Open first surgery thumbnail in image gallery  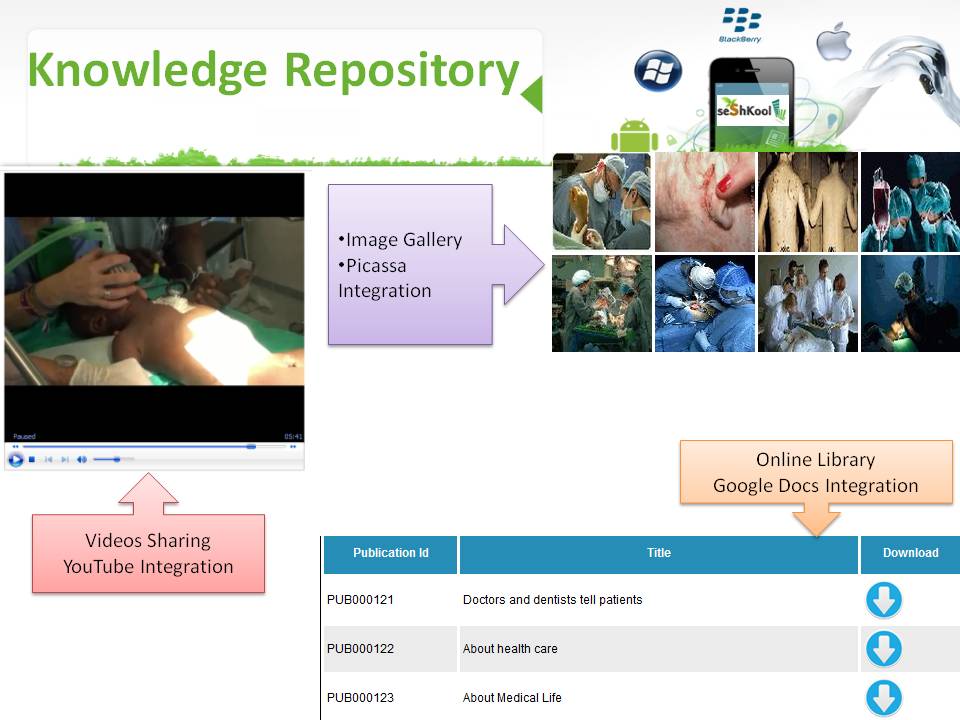coord(601,201)
